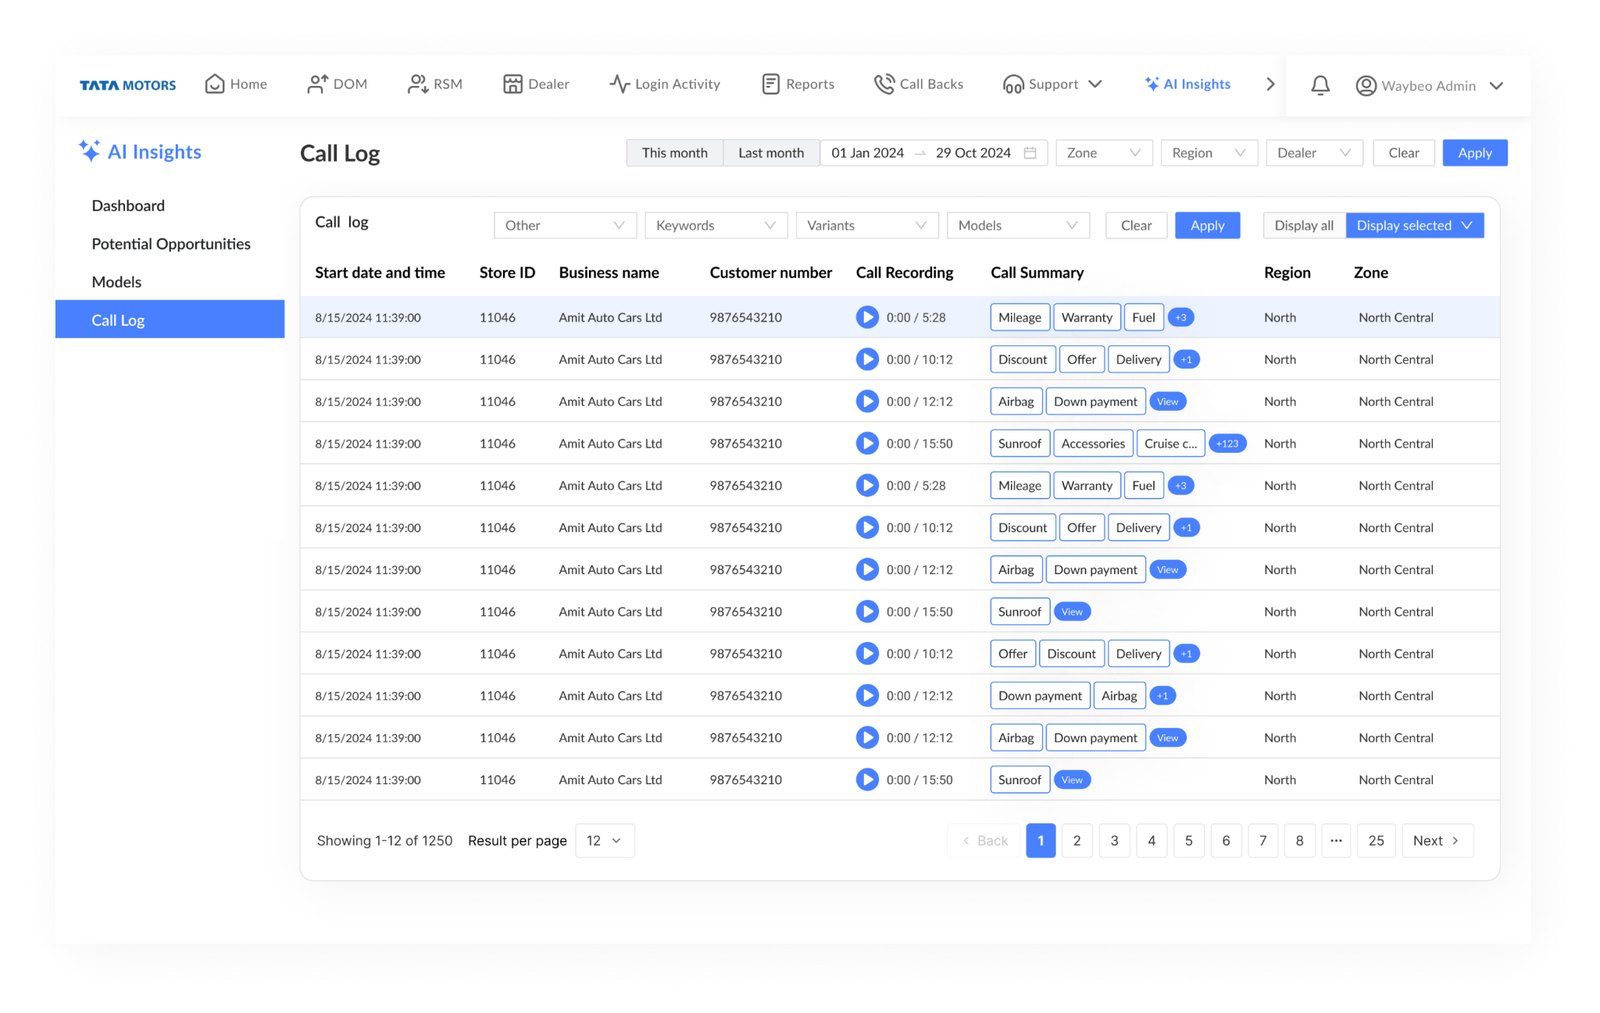
Task: Click the Home icon in navigation
Action: (214, 84)
